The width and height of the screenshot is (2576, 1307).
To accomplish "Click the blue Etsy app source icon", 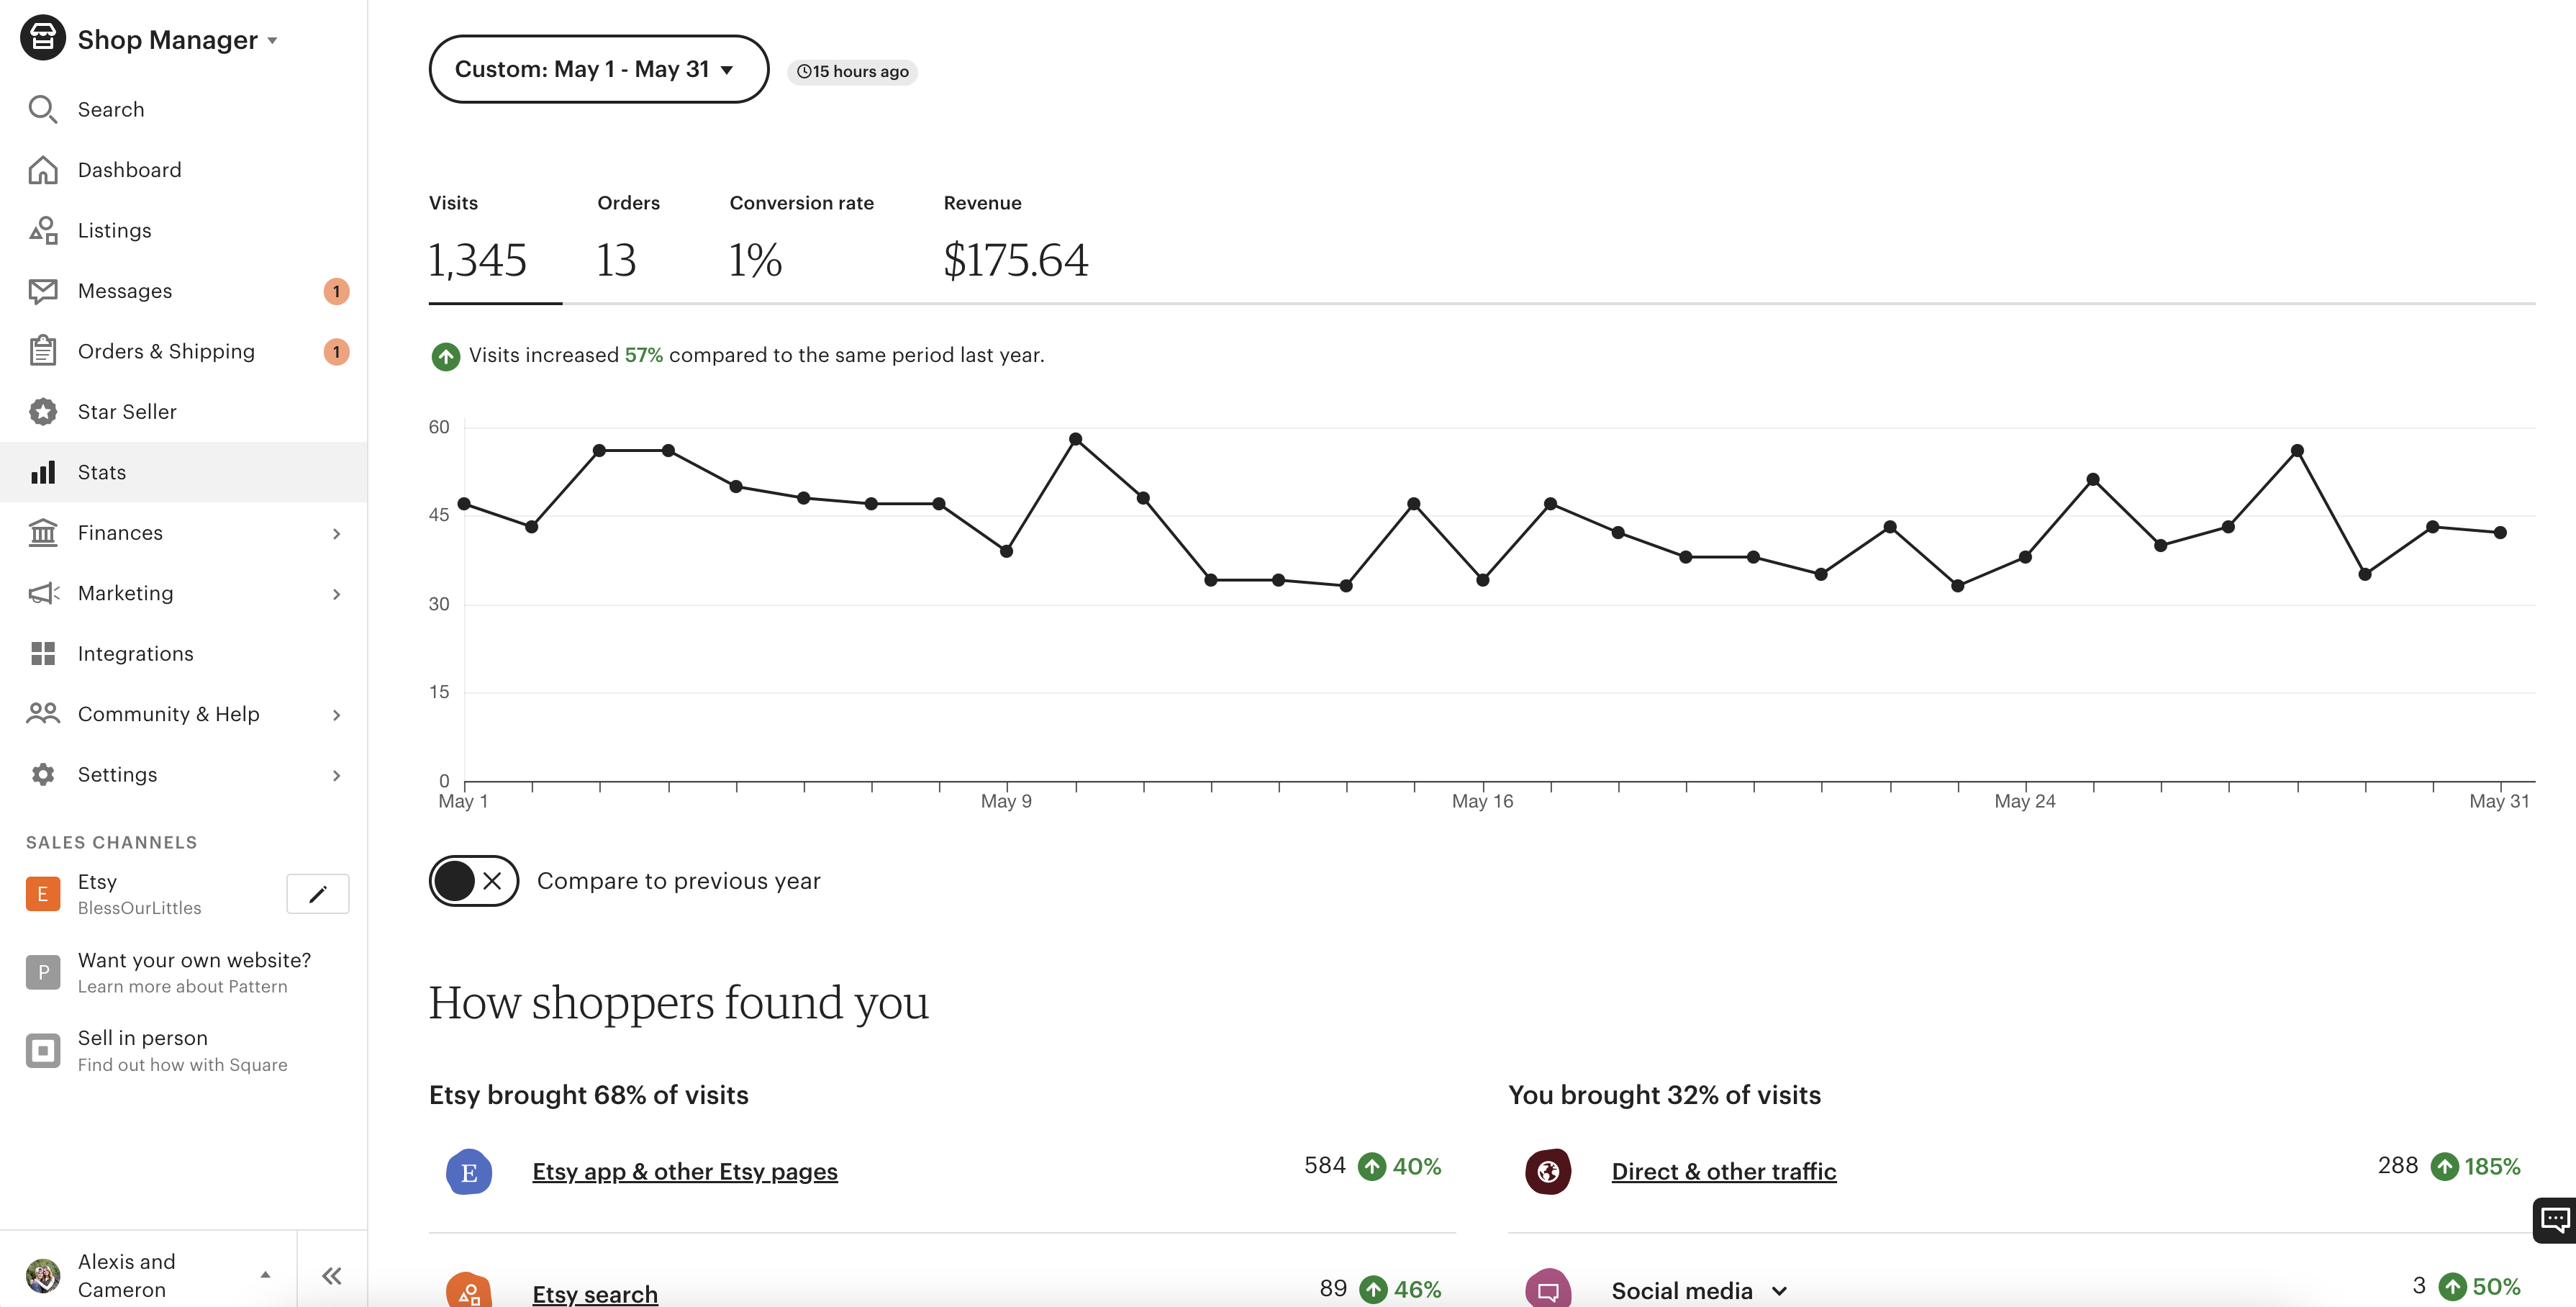I will click(x=469, y=1172).
